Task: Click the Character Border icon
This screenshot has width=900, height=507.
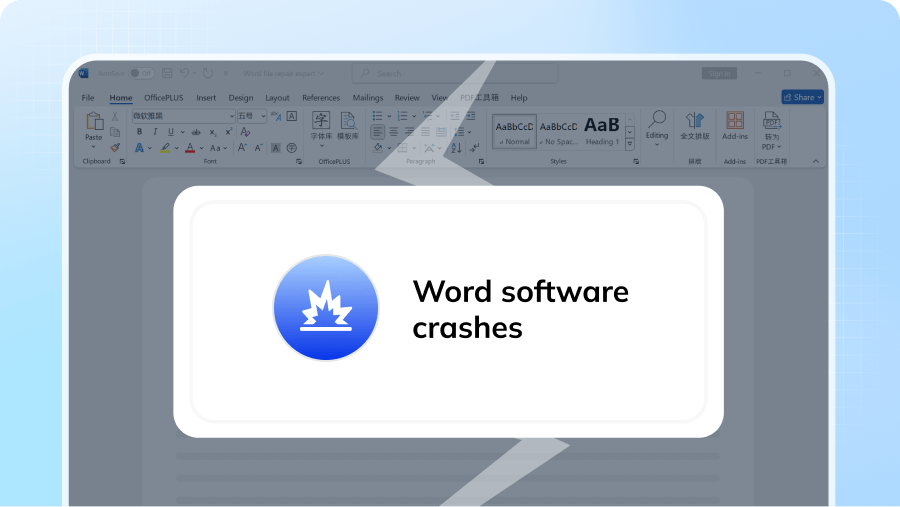Action: 292,116
